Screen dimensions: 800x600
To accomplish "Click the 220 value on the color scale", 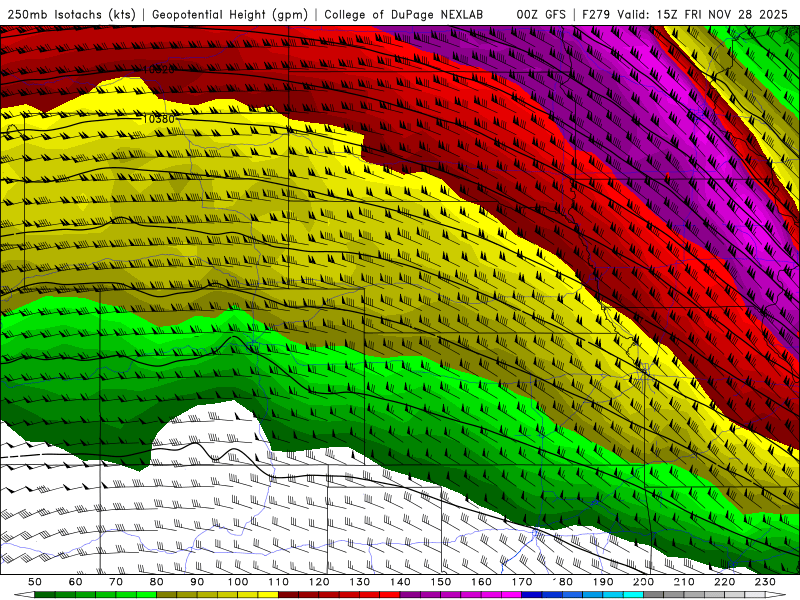I will pos(724,582).
